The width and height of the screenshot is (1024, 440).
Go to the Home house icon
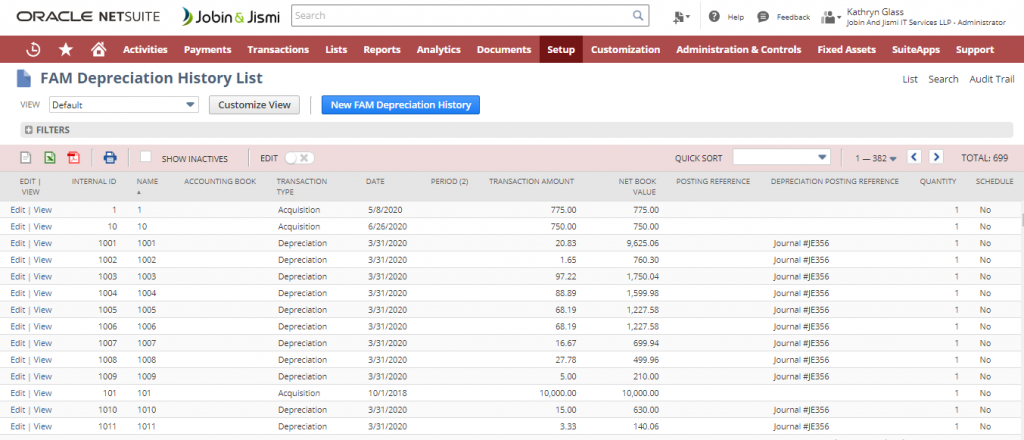[x=98, y=49]
